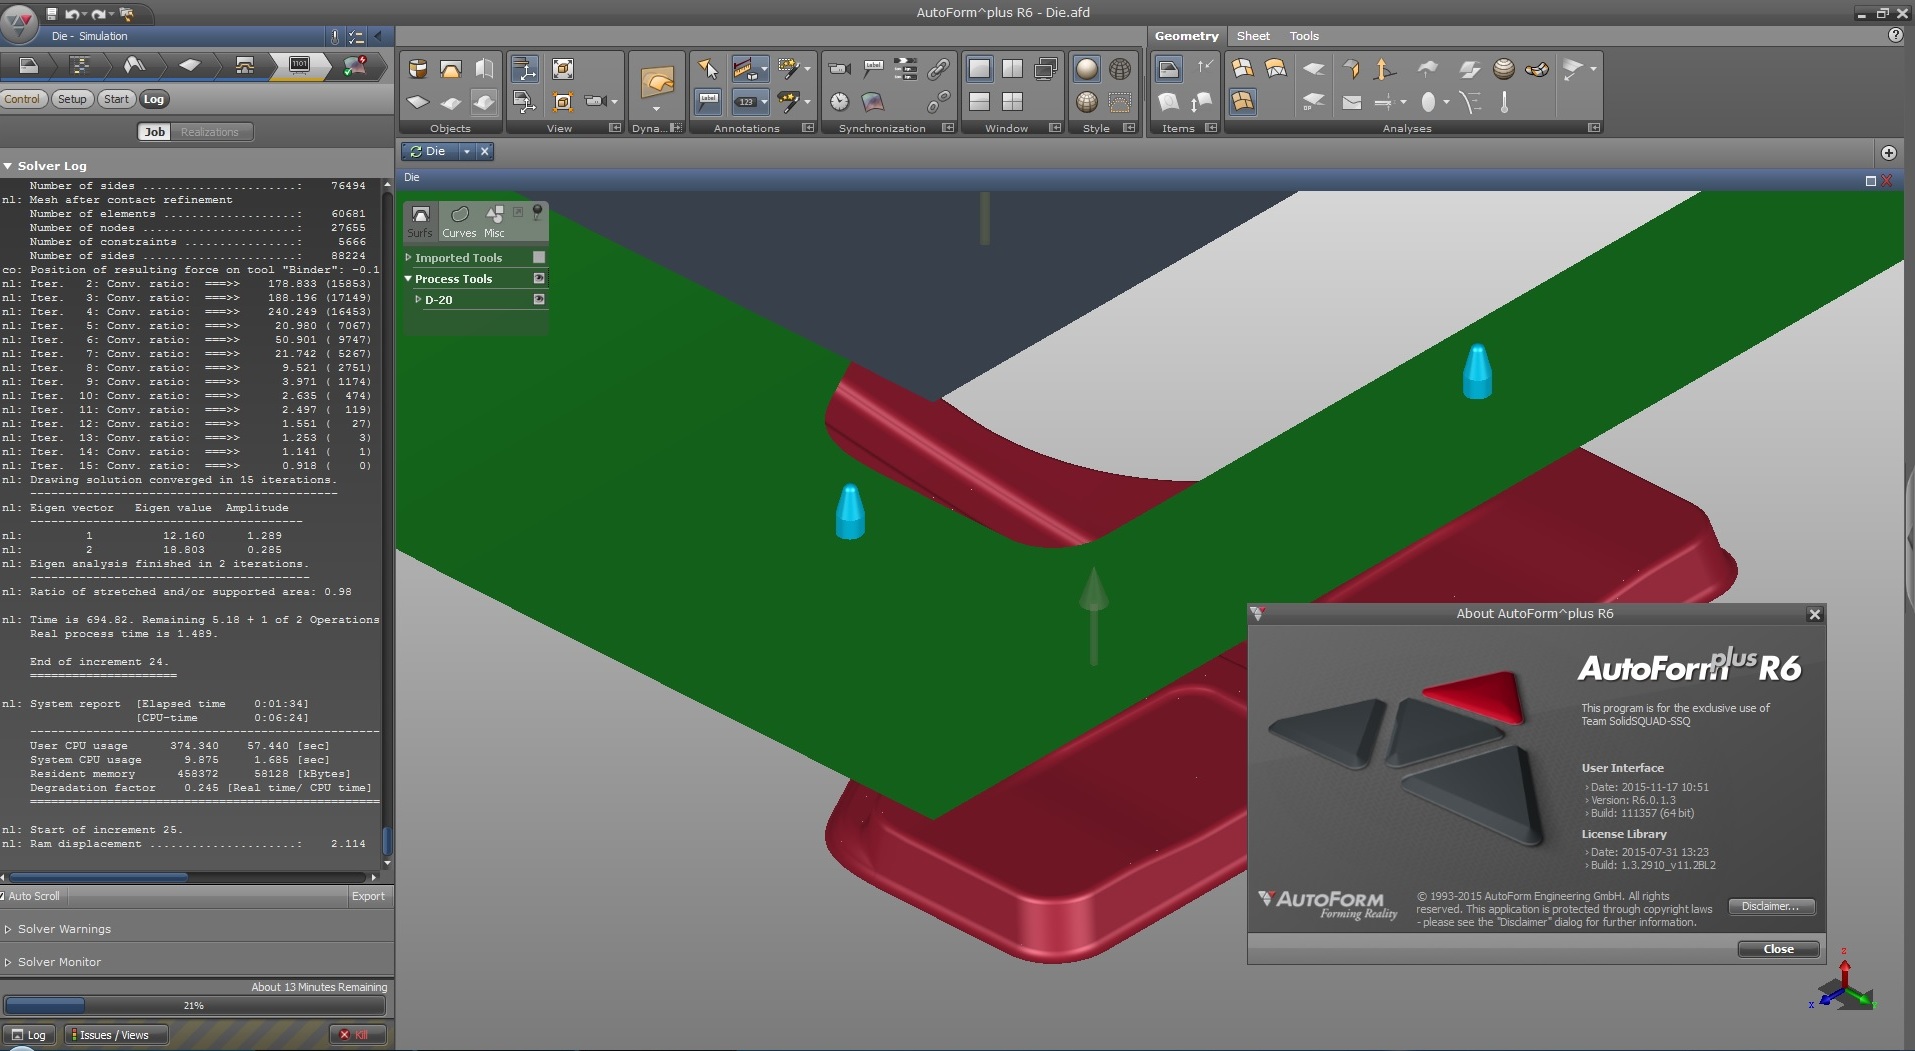Expand the Imported Tools tree node
The height and width of the screenshot is (1051, 1915).
click(x=408, y=257)
